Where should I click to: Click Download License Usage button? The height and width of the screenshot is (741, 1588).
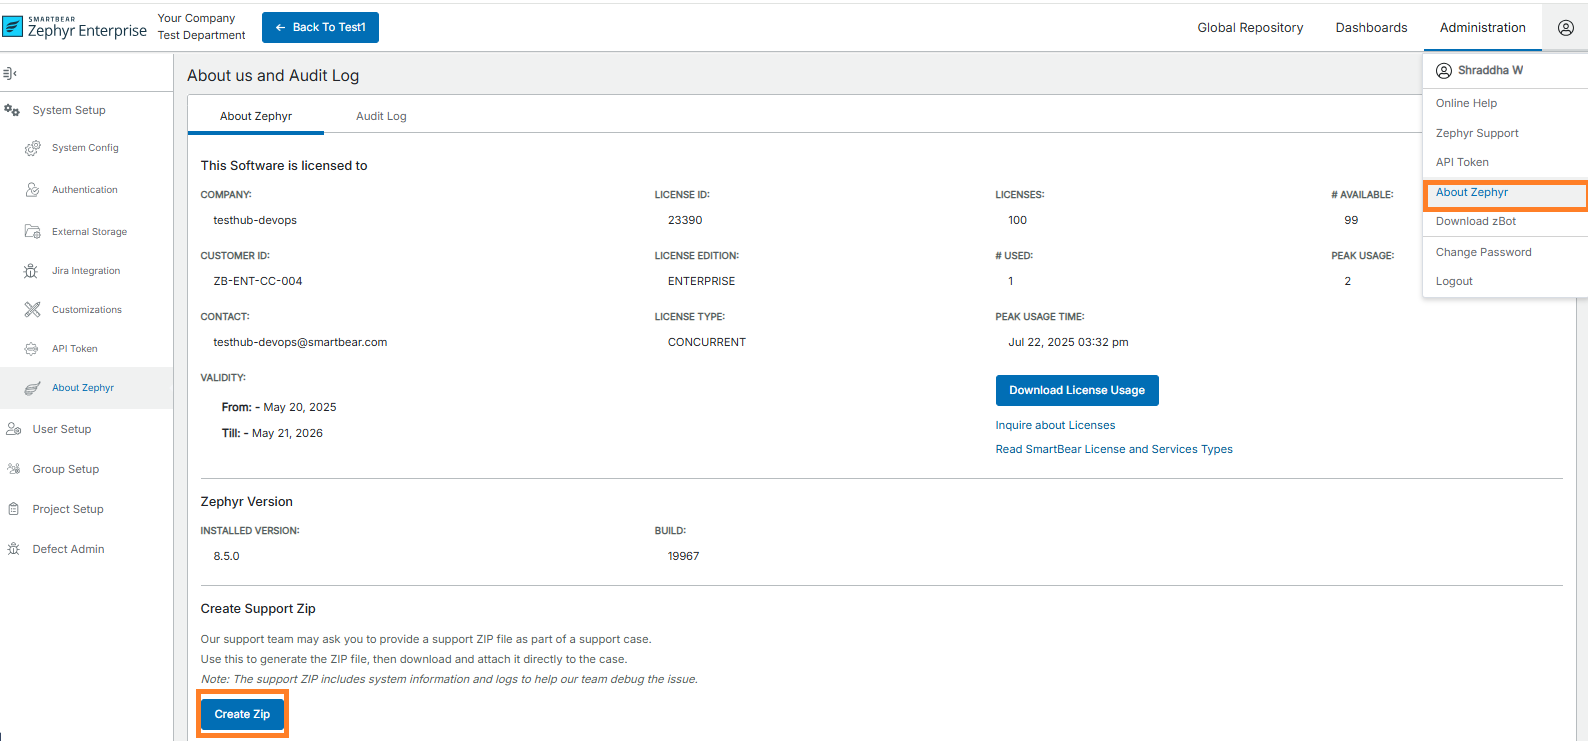tap(1076, 390)
